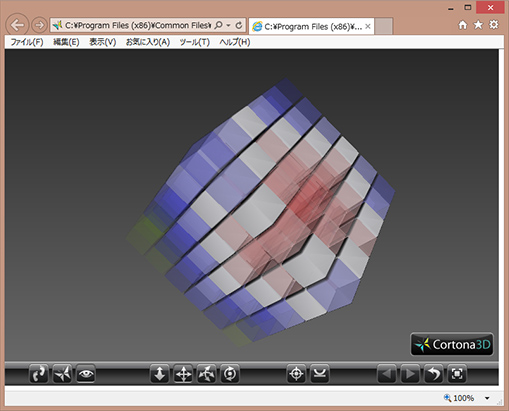Open the ファイル(F) menu

pos(27,42)
